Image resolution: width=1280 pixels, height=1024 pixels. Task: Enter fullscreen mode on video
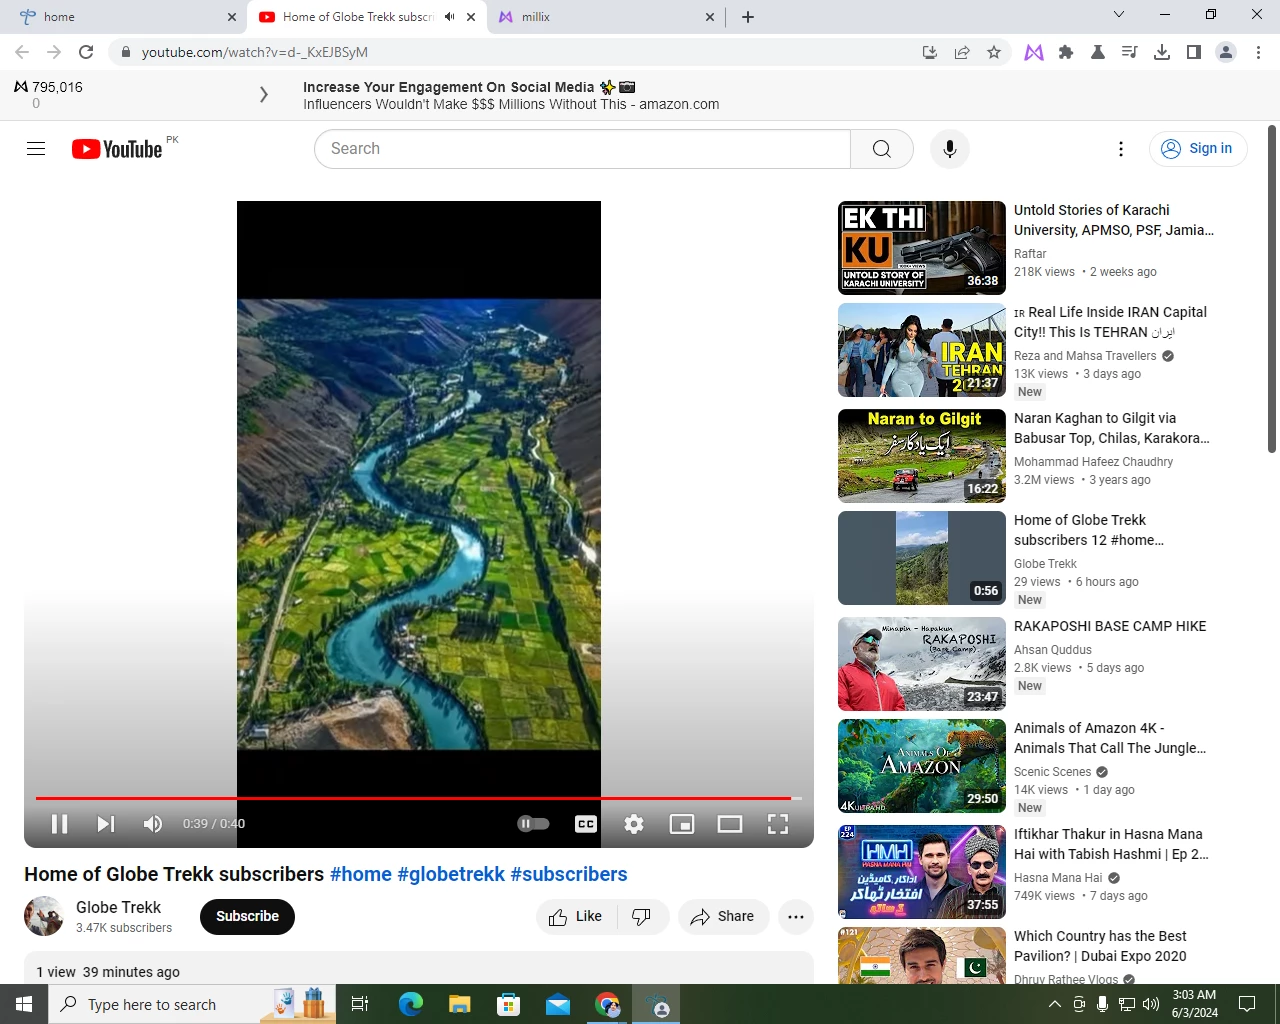[778, 824]
